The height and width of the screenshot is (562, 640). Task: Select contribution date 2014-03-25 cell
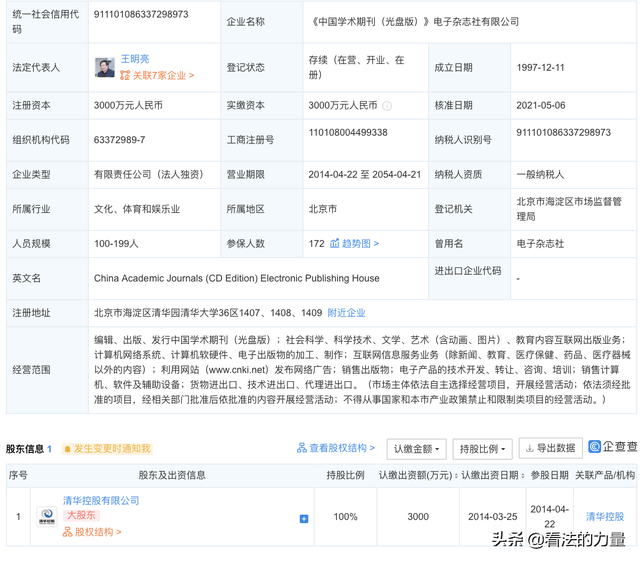tap(493, 517)
